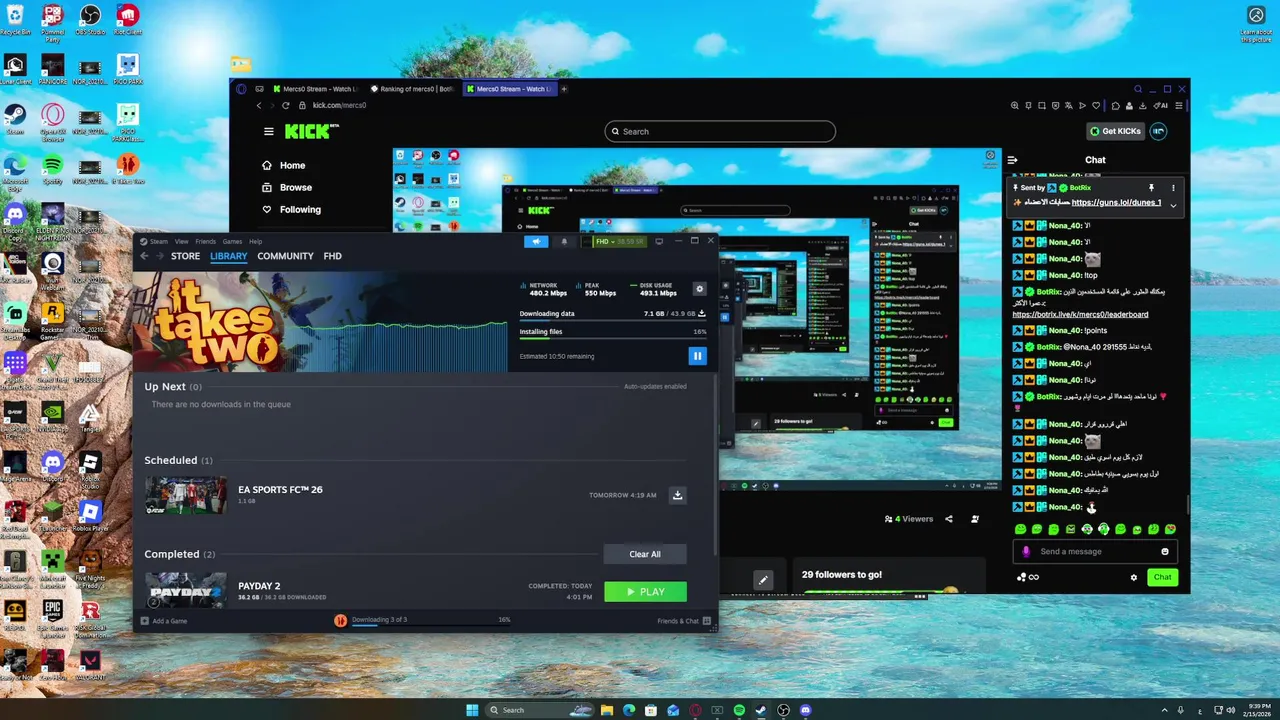Open the guns.lol/dunes_1 link
This screenshot has height=720, width=1280.
(x=1117, y=202)
